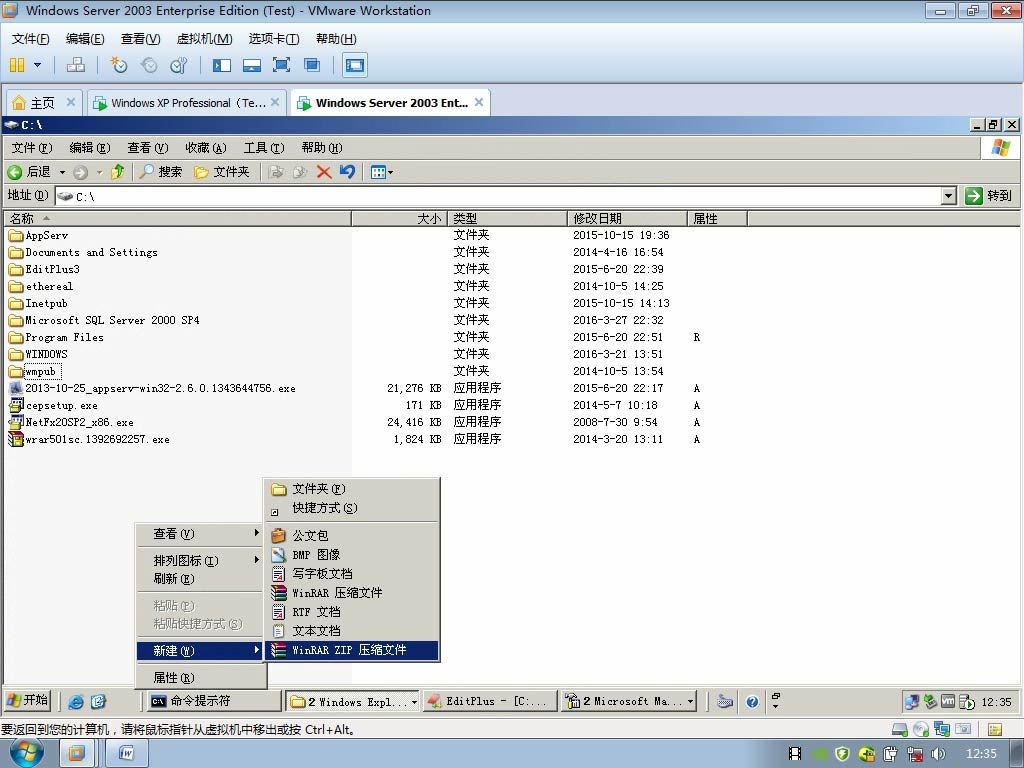Open VMware 虚拟机(M) menu
1024x768 pixels.
pyautogui.click(x=204, y=39)
